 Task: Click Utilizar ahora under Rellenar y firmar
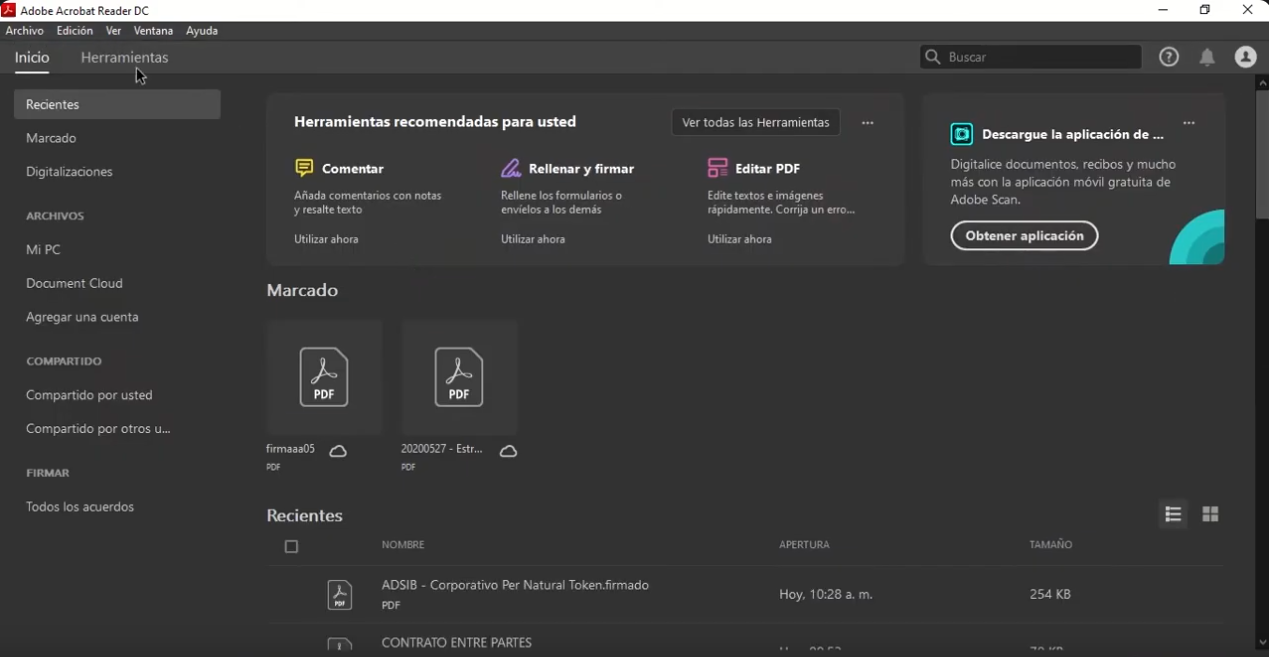click(533, 240)
